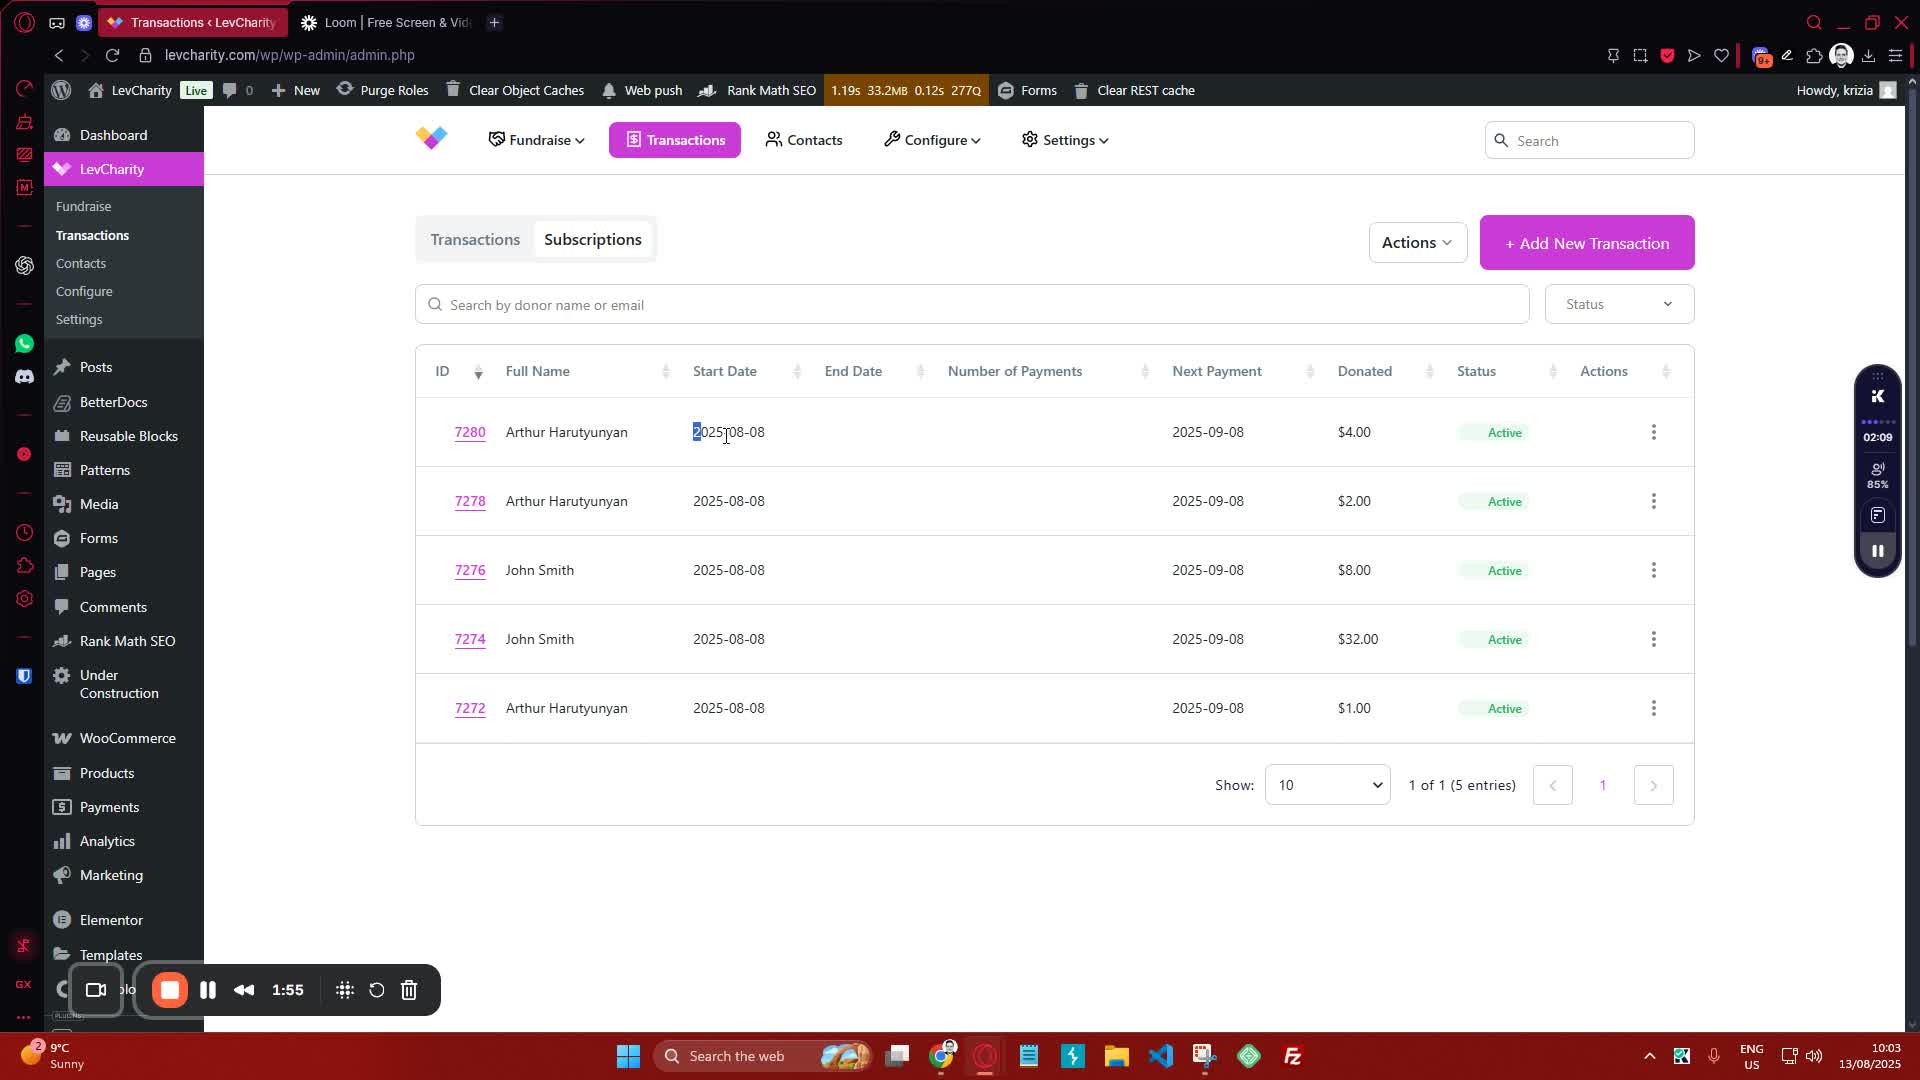
Task: Toggle the Loom camera button
Action: coord(96,990)
